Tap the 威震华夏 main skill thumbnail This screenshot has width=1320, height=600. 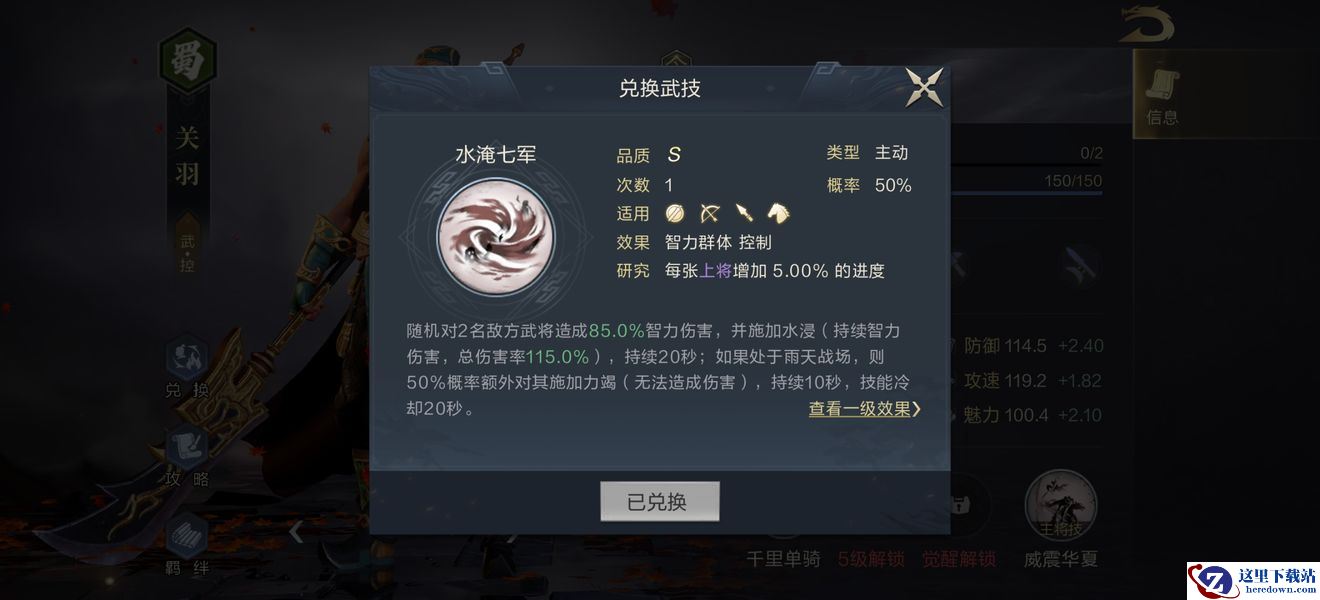click(x=1060, y=506)
